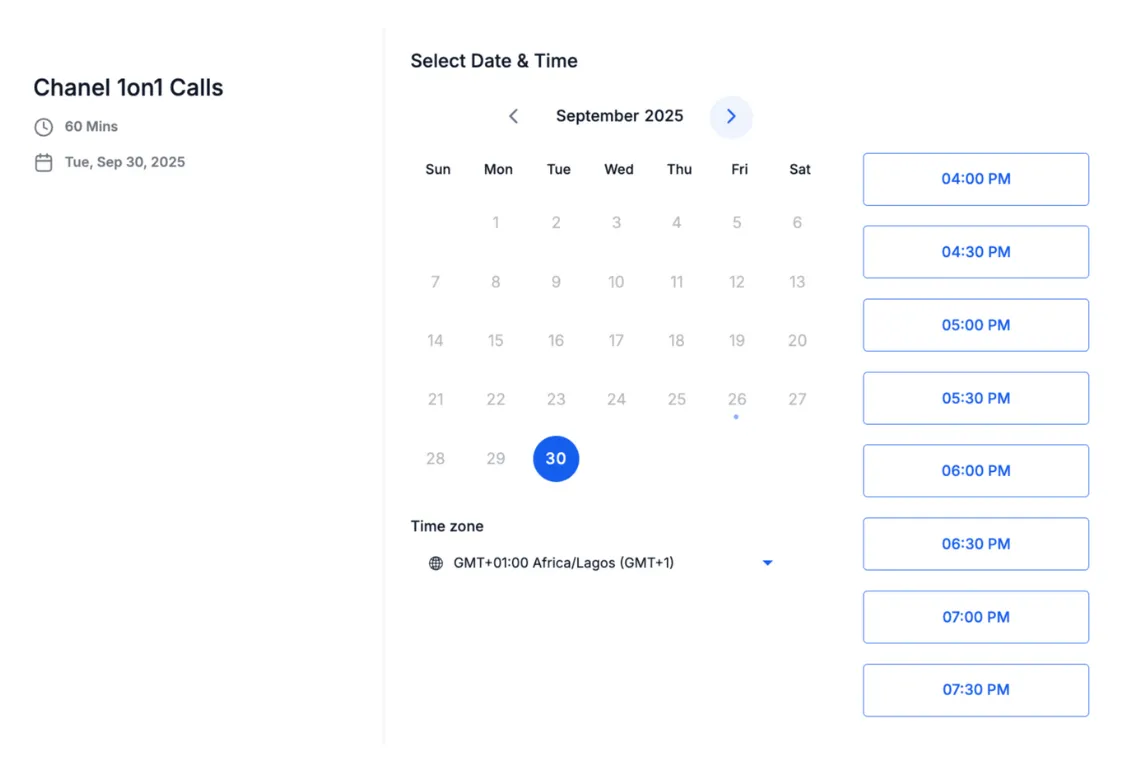Choose the 06:30 PM slot
The width and height of the screenshot is (1139, 769).
point(976,545)
